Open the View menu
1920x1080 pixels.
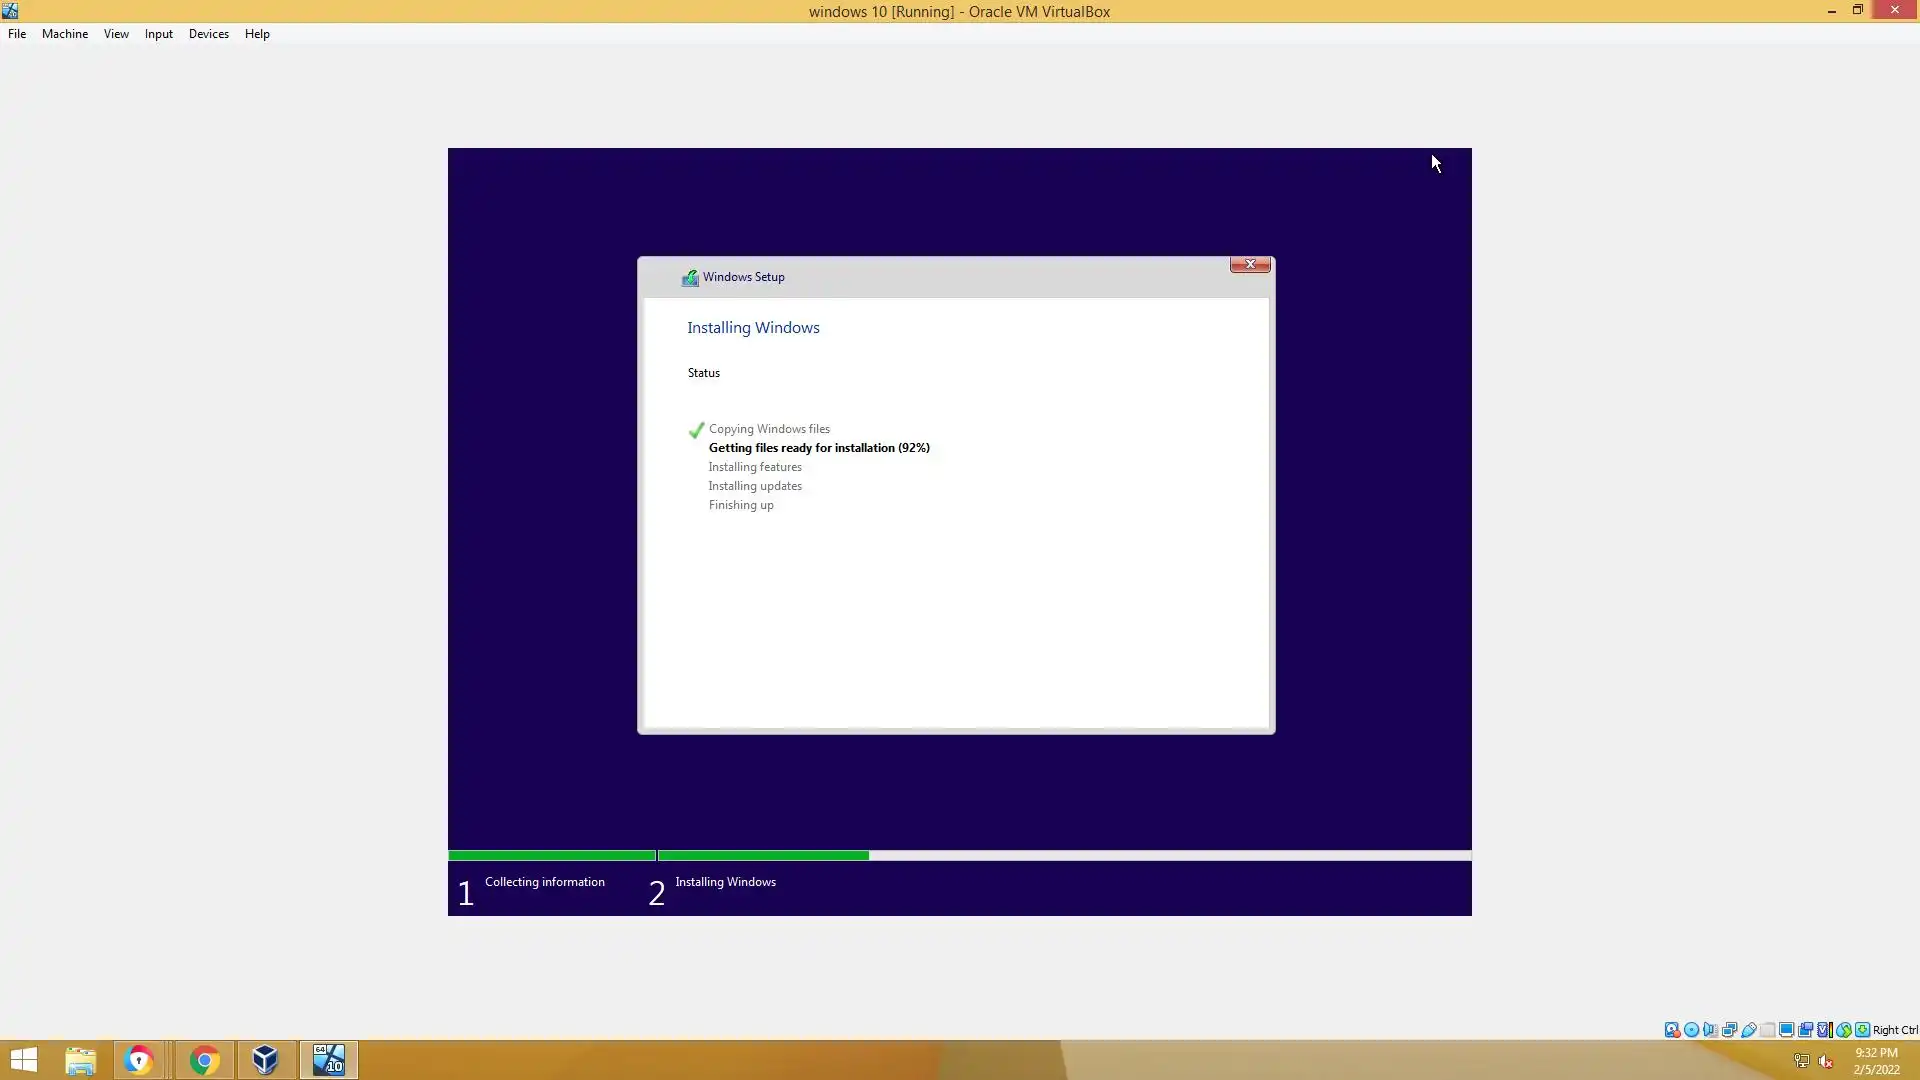pyautogui.click(x=116, y=34)
